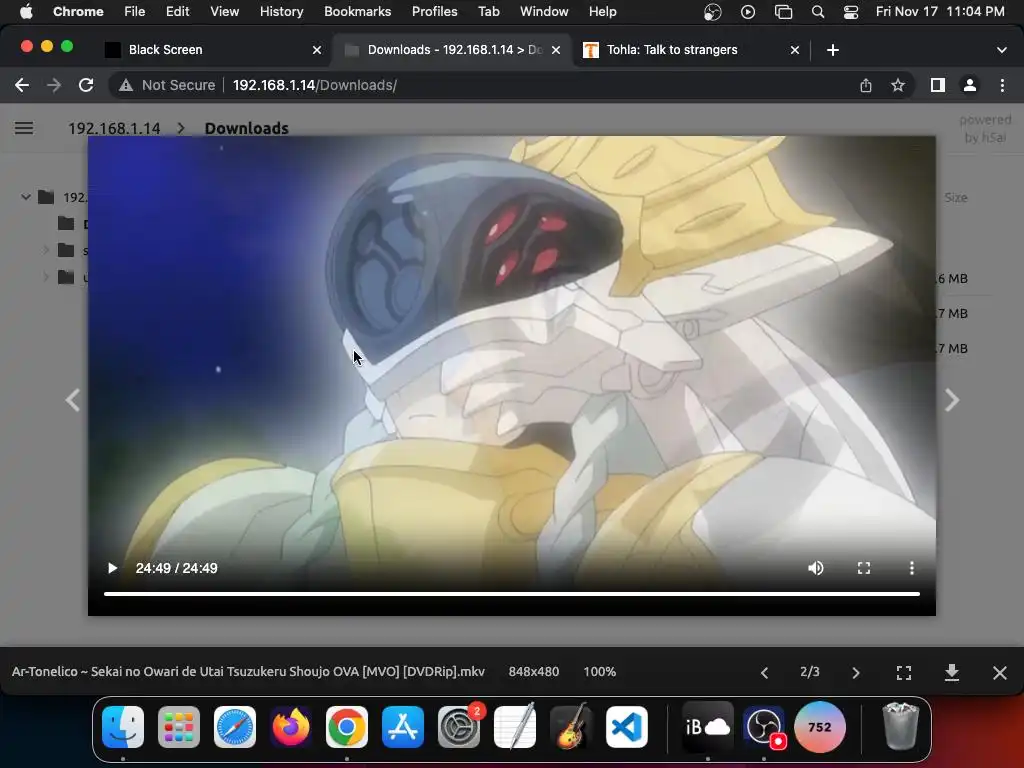The width and height of the screenshot is (1024, 768).
Task: Close the Tohla tab
Action: pyautogui.click(x=795, y=50)
